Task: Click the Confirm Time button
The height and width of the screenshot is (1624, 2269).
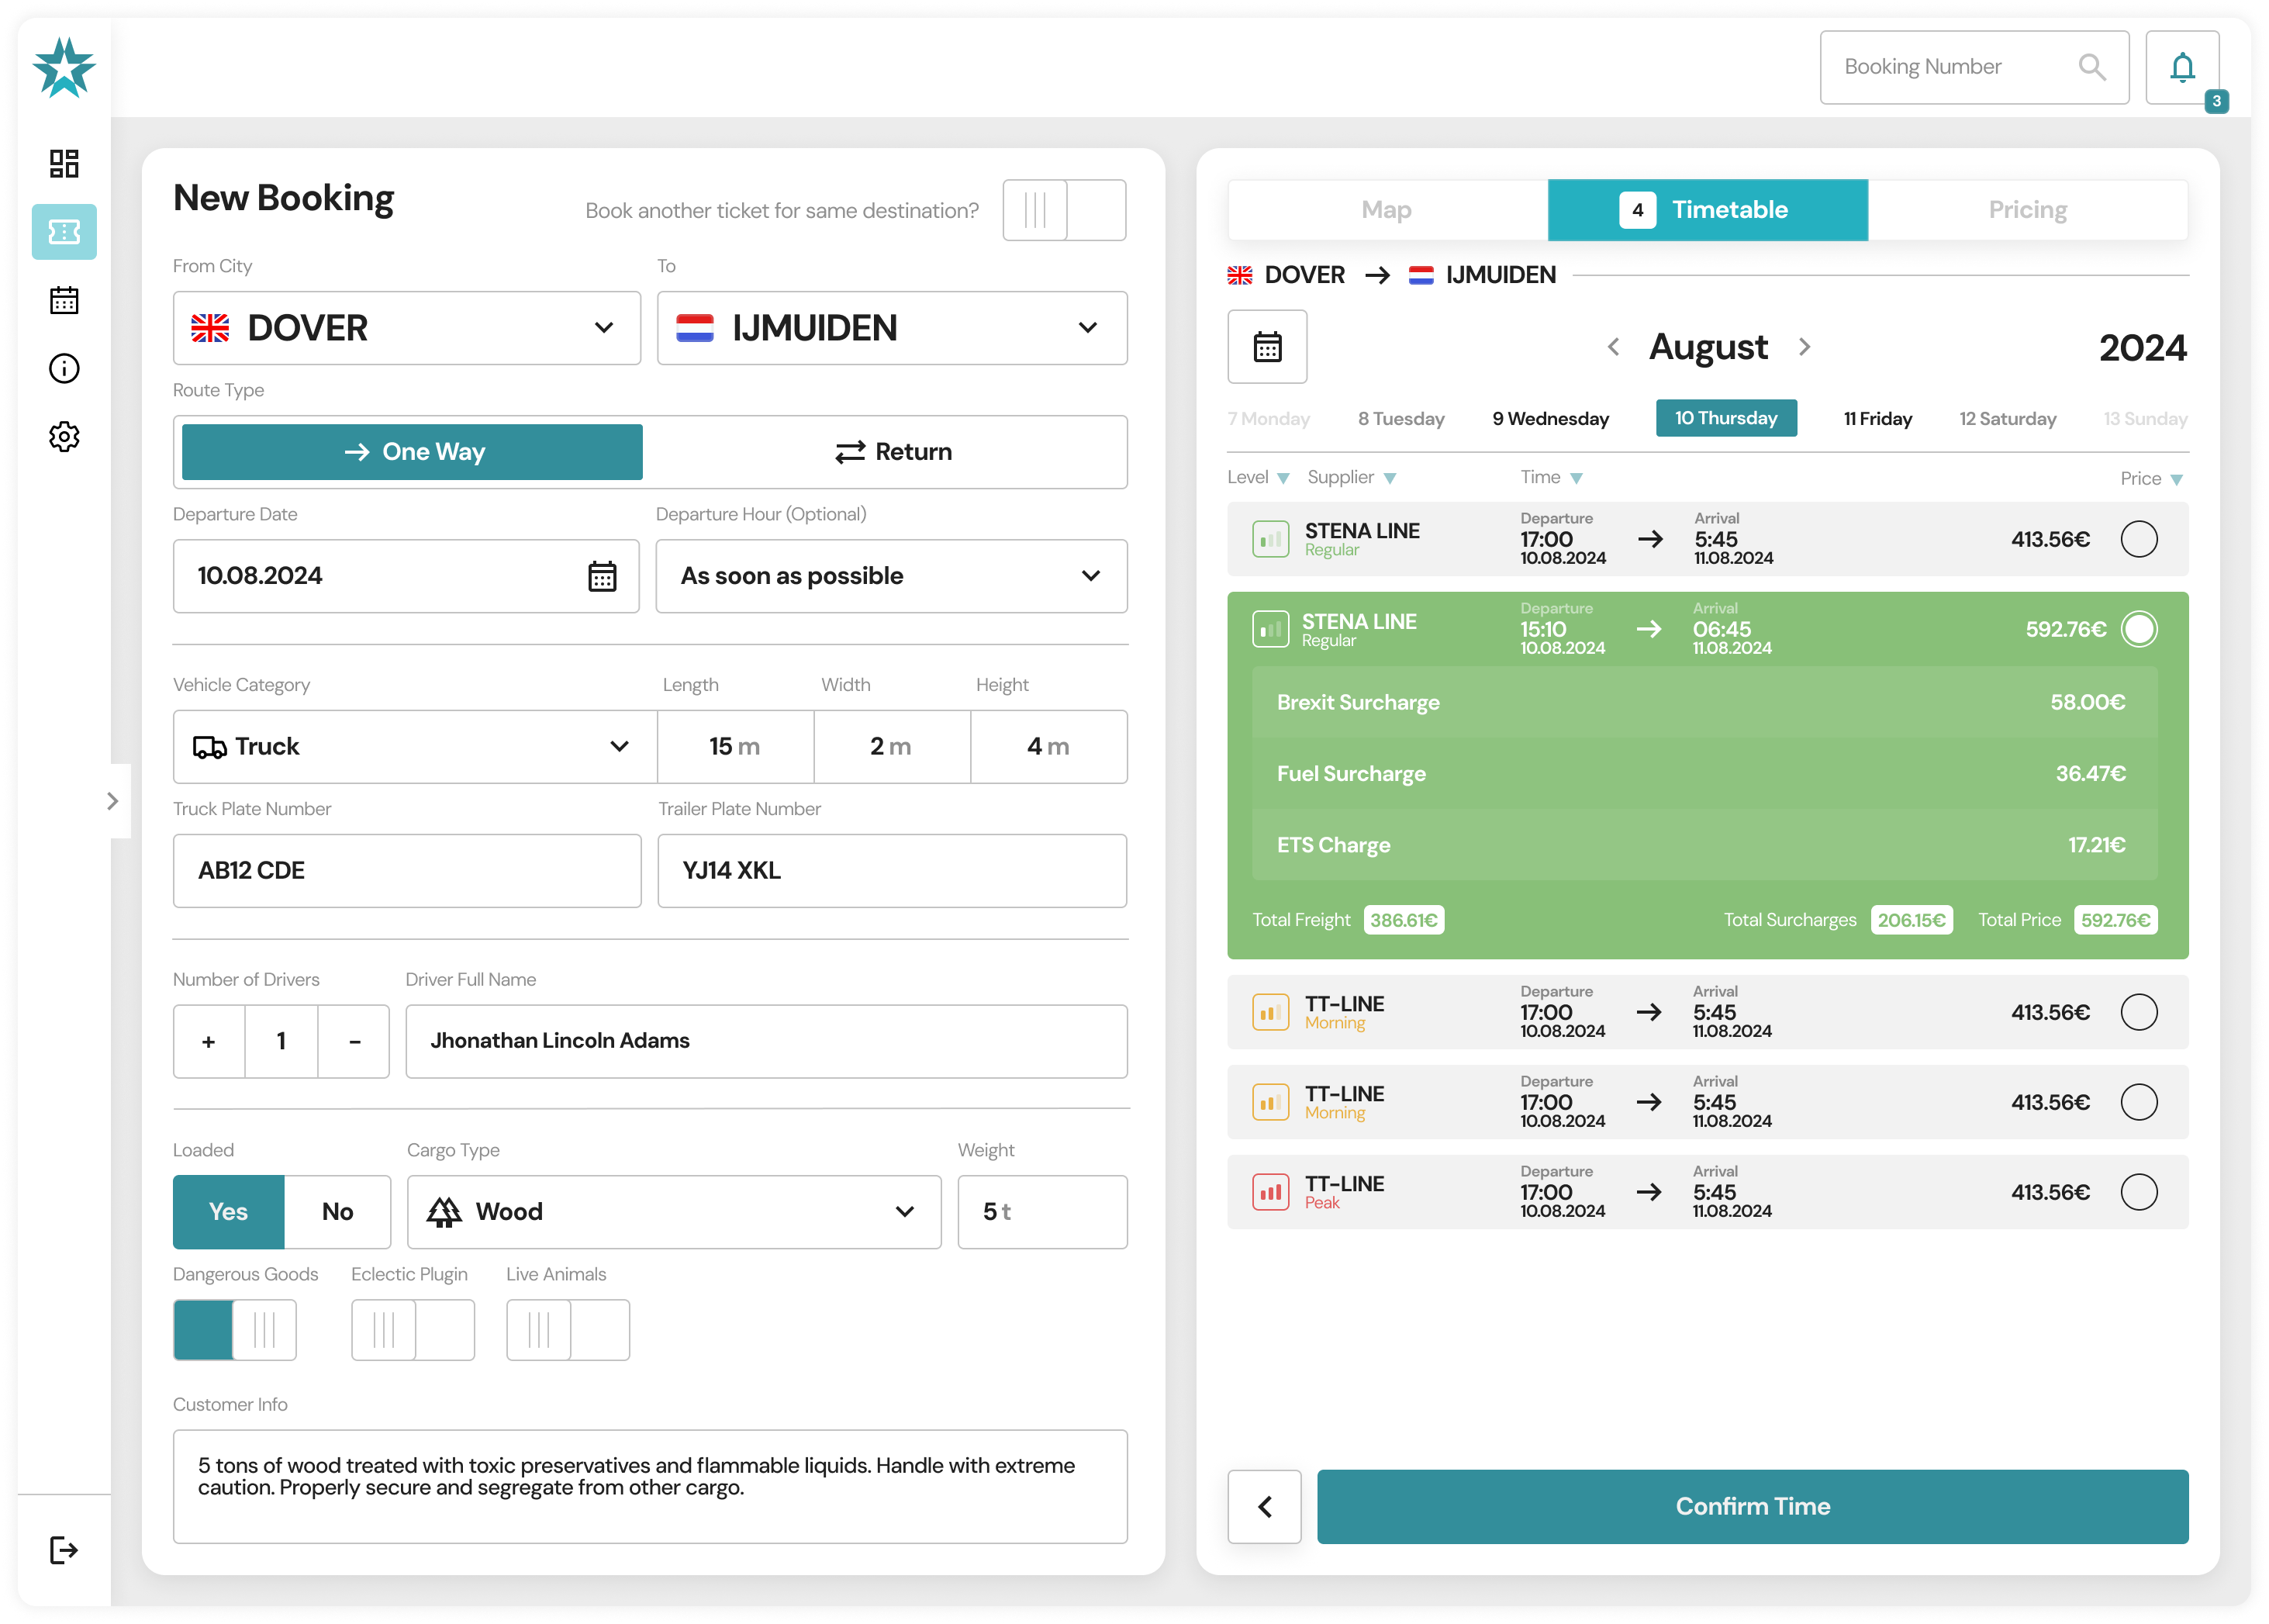Action: (x=1752, y=1506)
